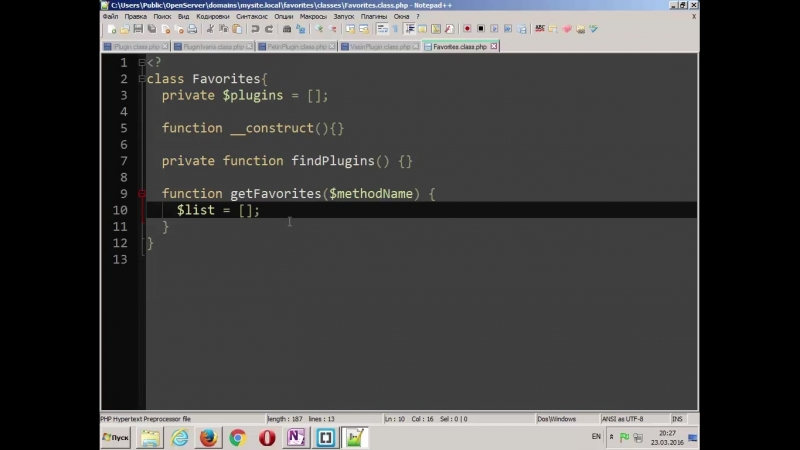This screenshot has height=450, width=800.
Task: Click the __construct function name
Action: click(272, 128)
